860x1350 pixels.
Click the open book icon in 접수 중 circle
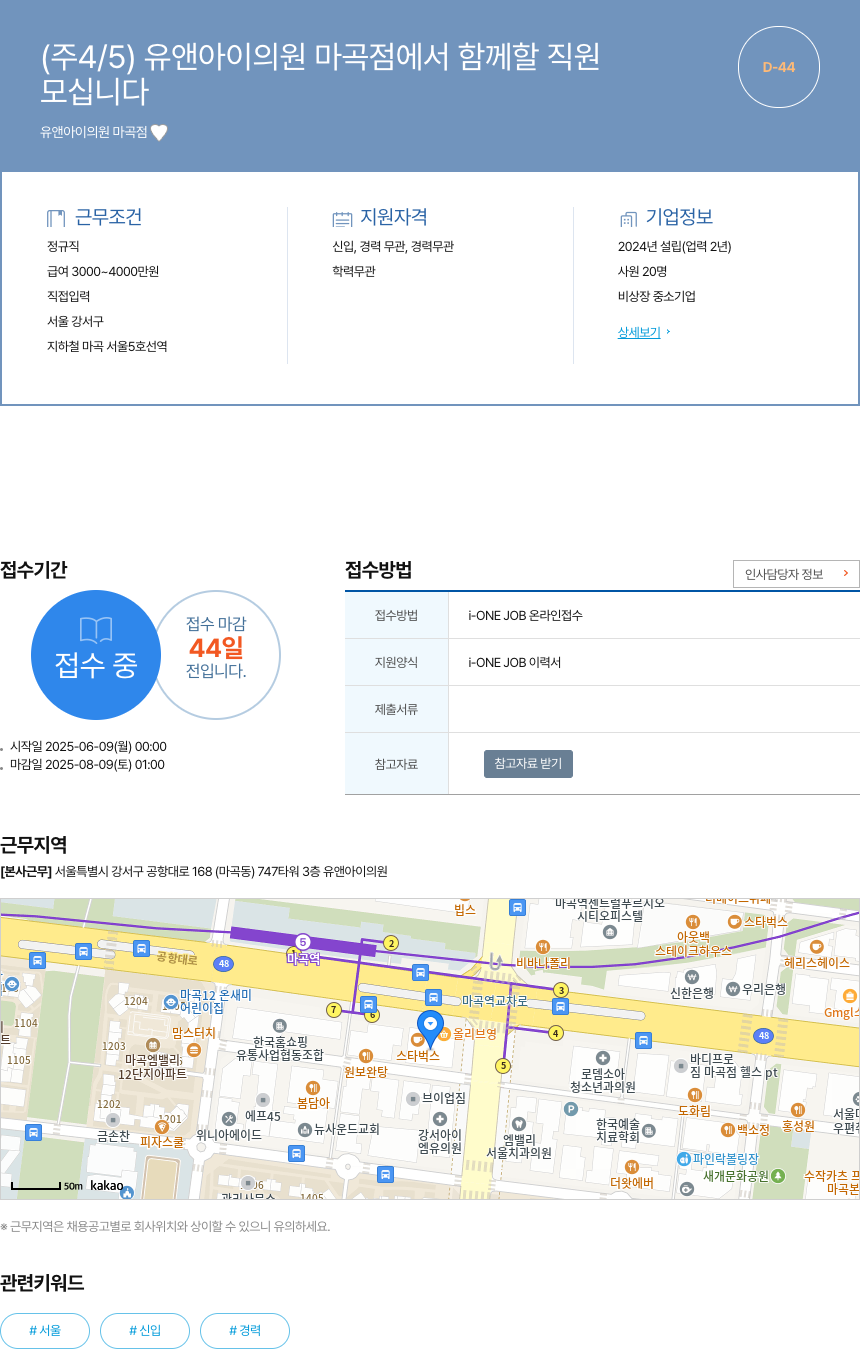[96, 630]
